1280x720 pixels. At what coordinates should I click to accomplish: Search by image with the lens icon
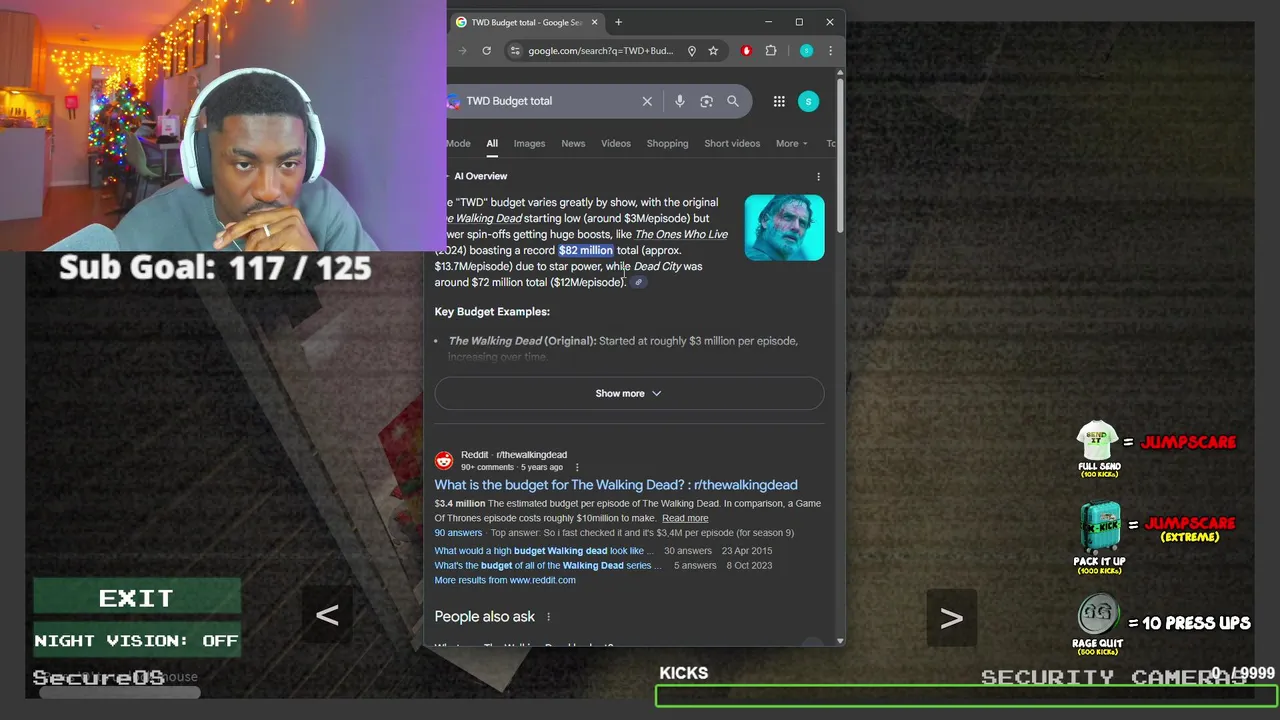[x=706, y=101]
